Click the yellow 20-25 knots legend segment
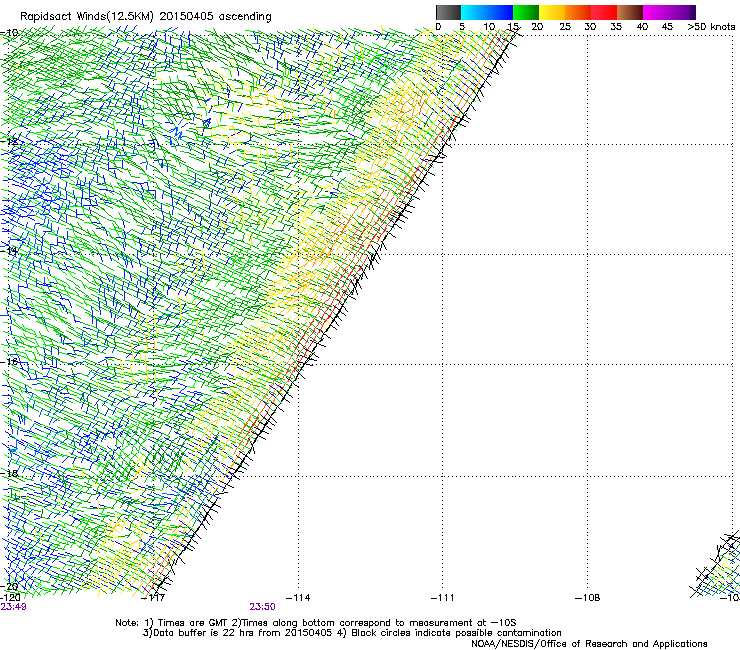The width and height of the screenshot is (740, 650). click(x=552, y=12)
